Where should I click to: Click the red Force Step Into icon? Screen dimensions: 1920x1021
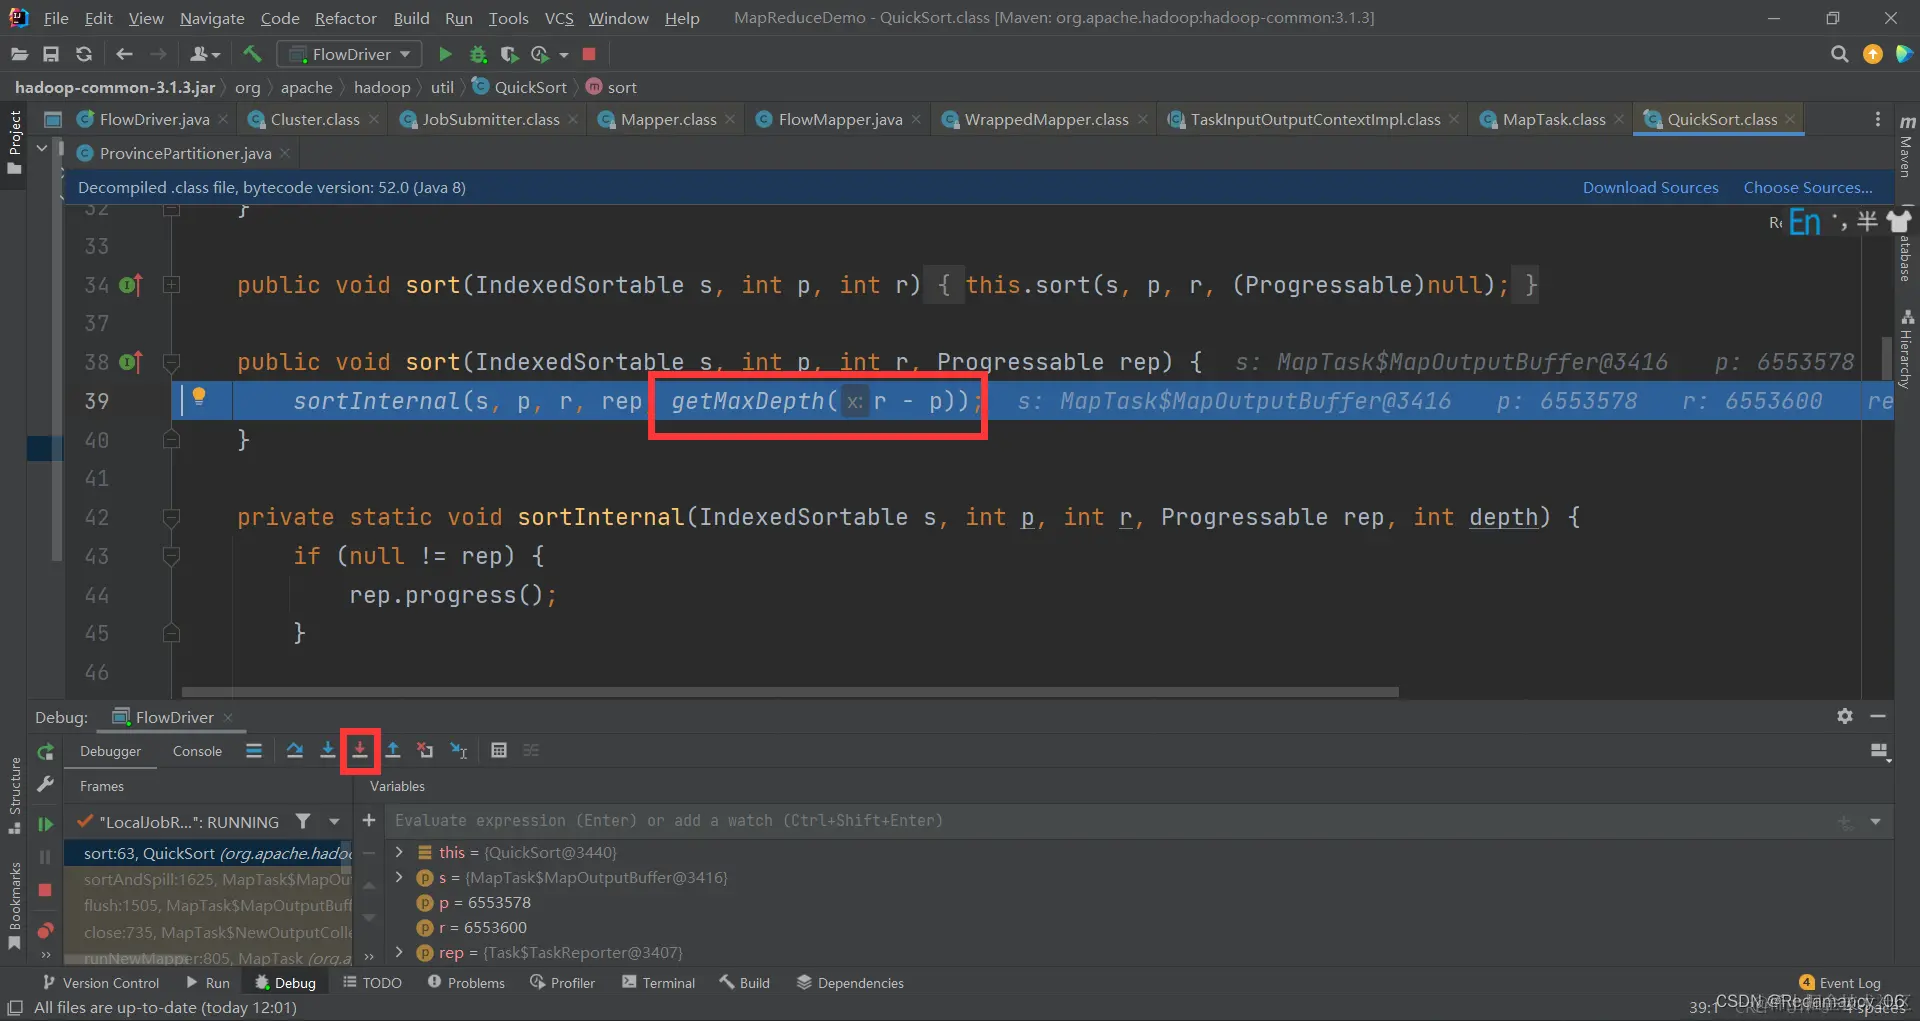coord(360,750)
